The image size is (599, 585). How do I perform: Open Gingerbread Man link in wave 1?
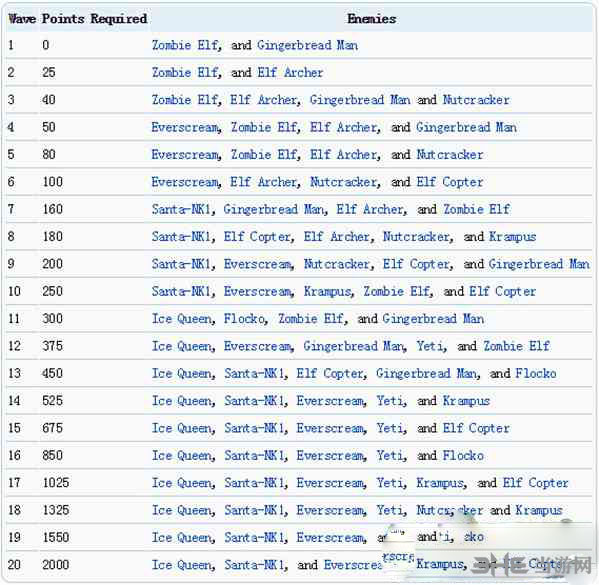point(308,45)
